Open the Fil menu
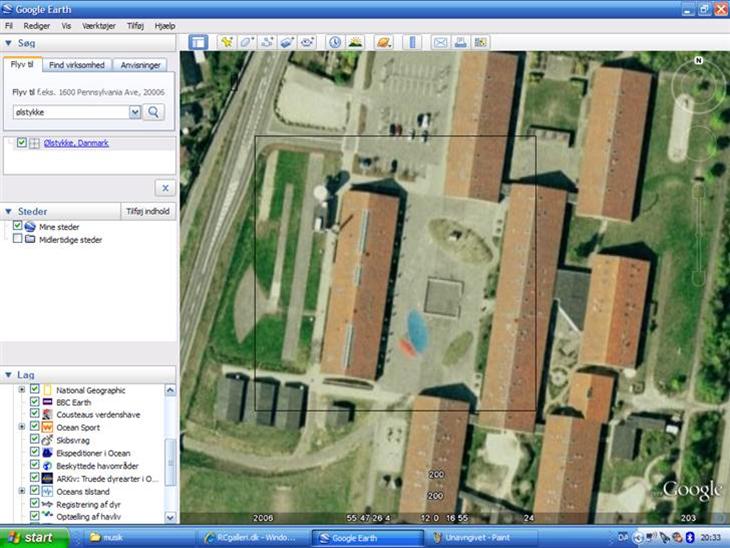The image size is (730, 548). pos(8,26)
